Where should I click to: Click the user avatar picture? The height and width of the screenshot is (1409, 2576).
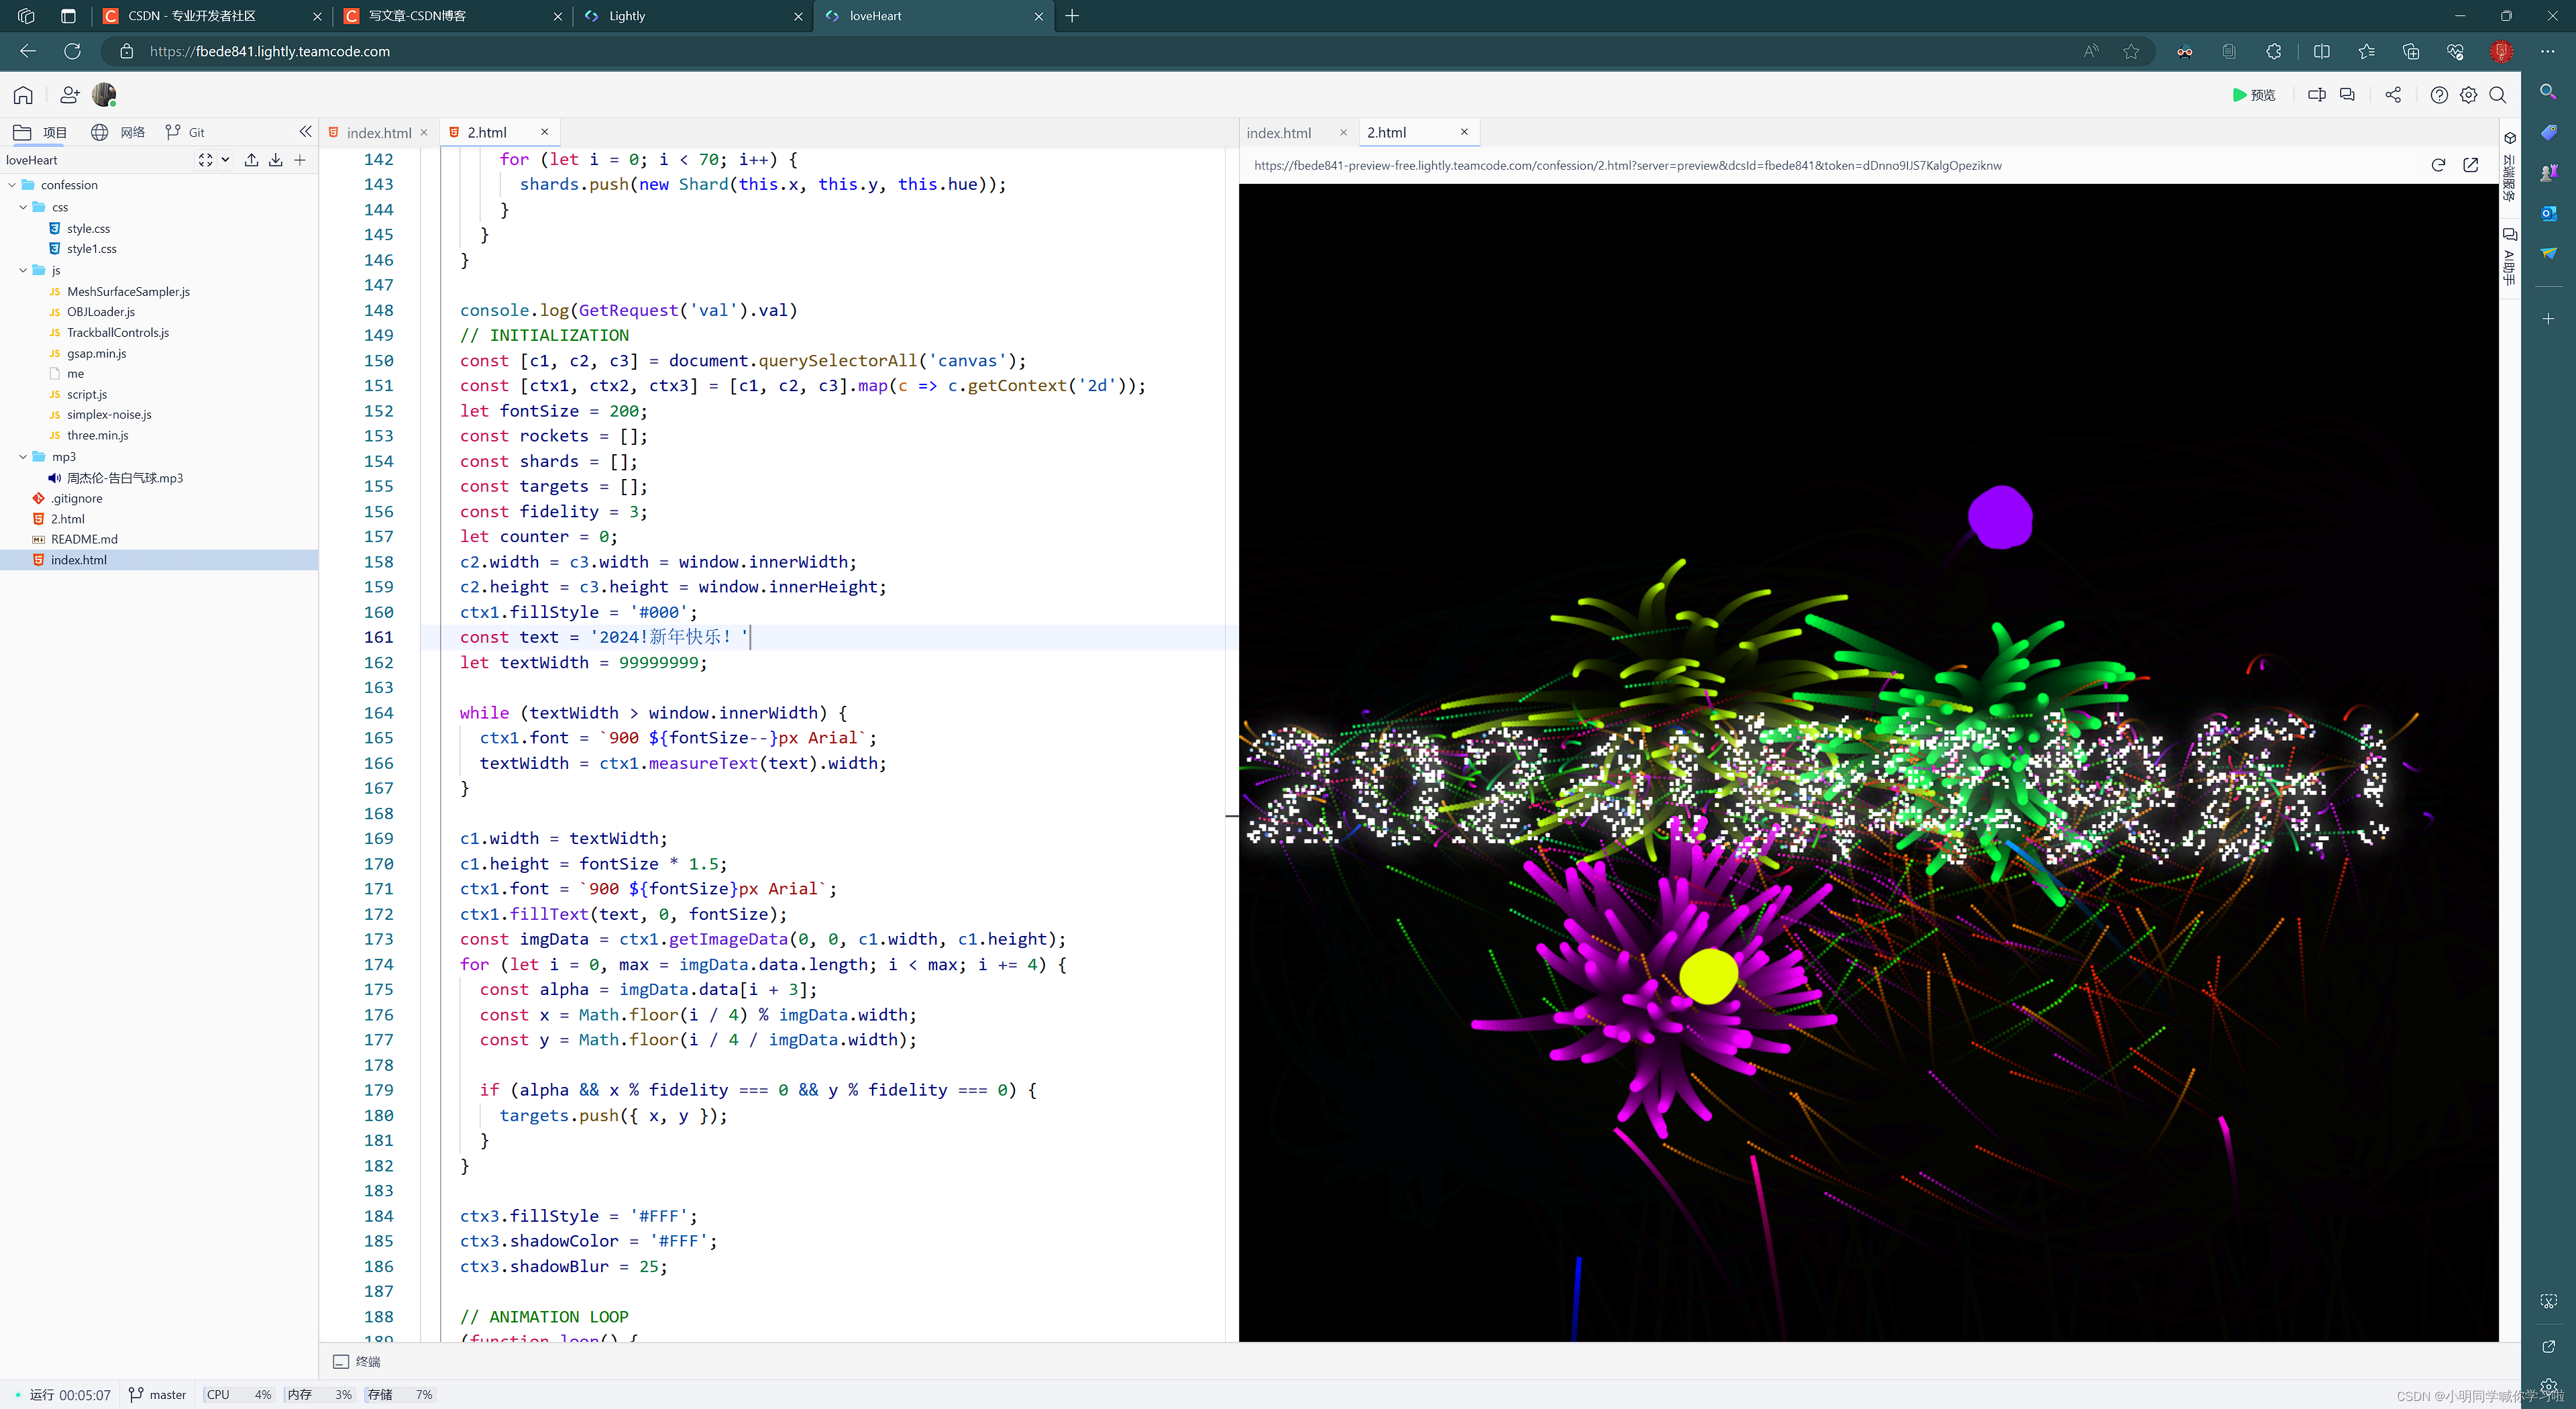click(x=104, y=95)
